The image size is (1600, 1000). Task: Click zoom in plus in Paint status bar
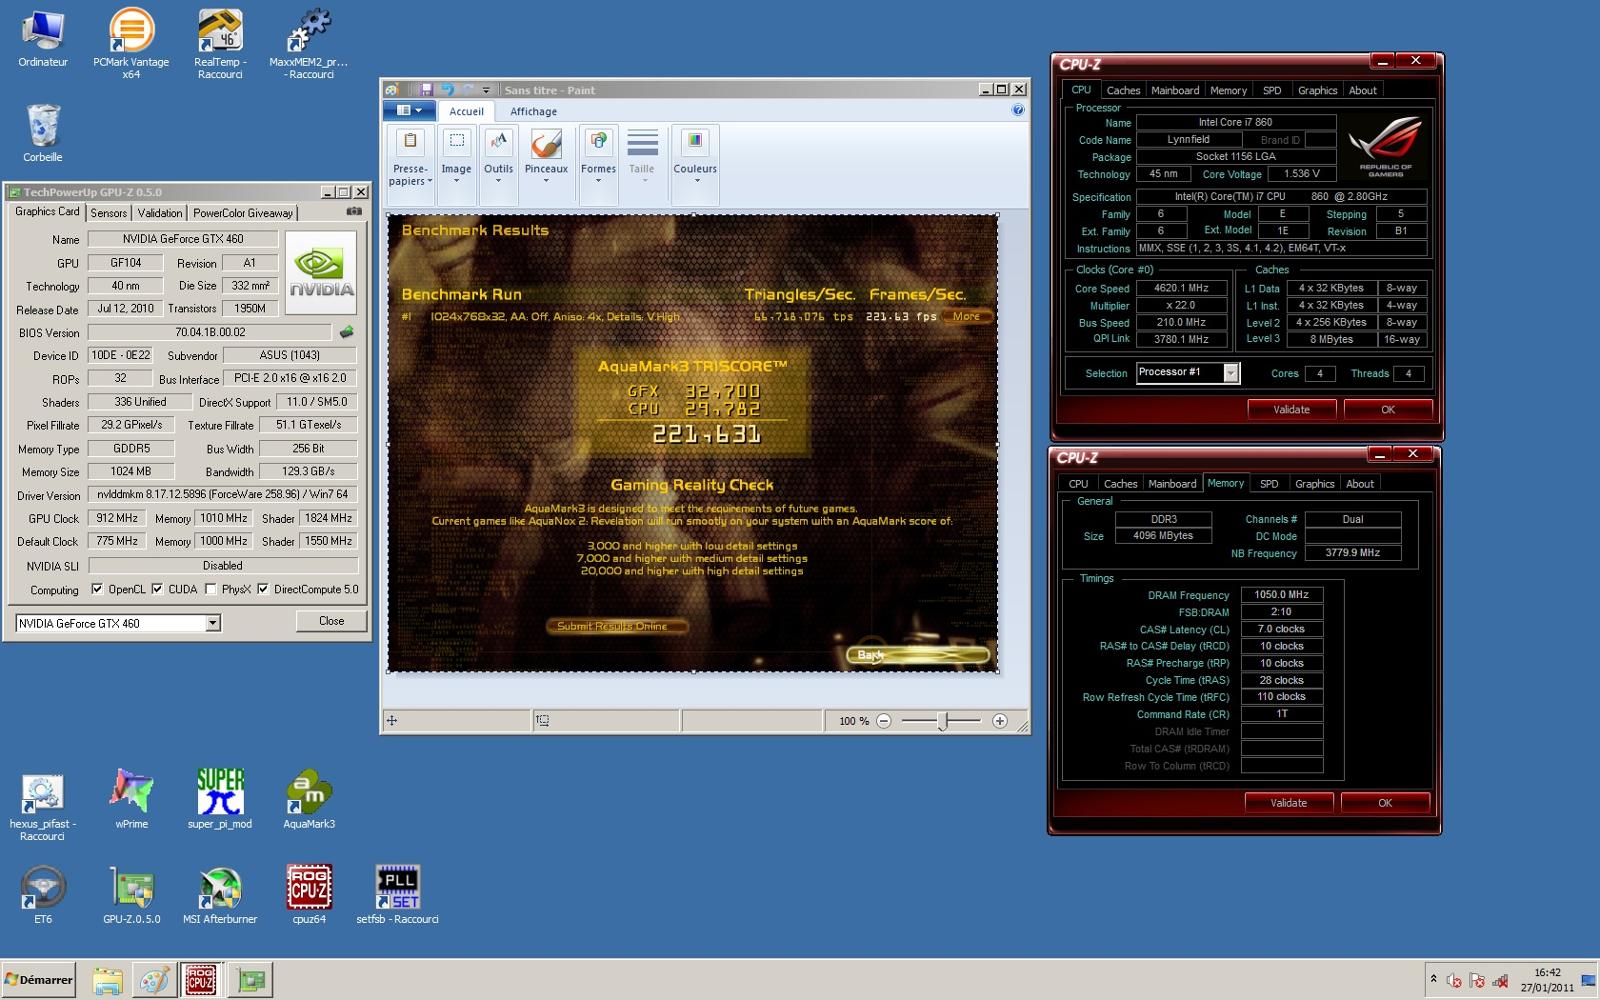pos(999,721)
